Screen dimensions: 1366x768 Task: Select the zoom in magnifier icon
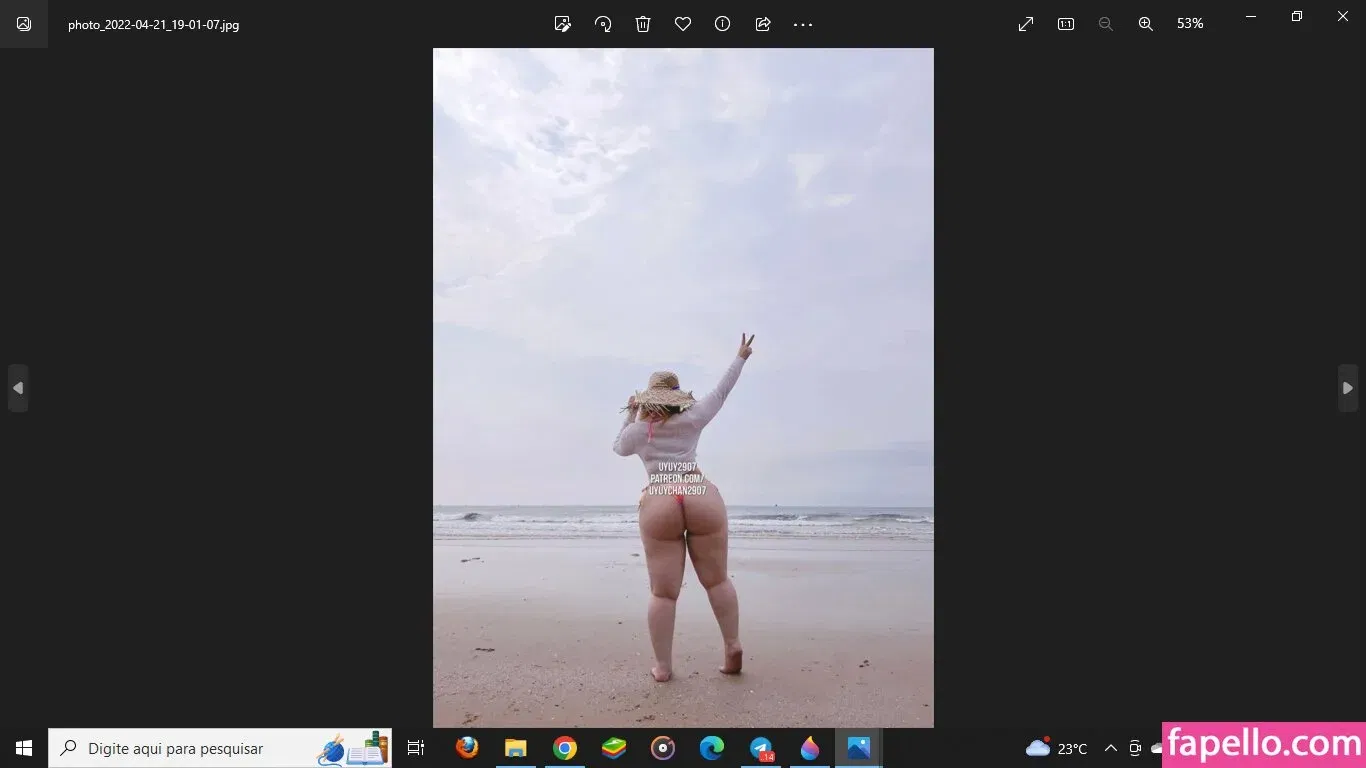[1145, 24]
